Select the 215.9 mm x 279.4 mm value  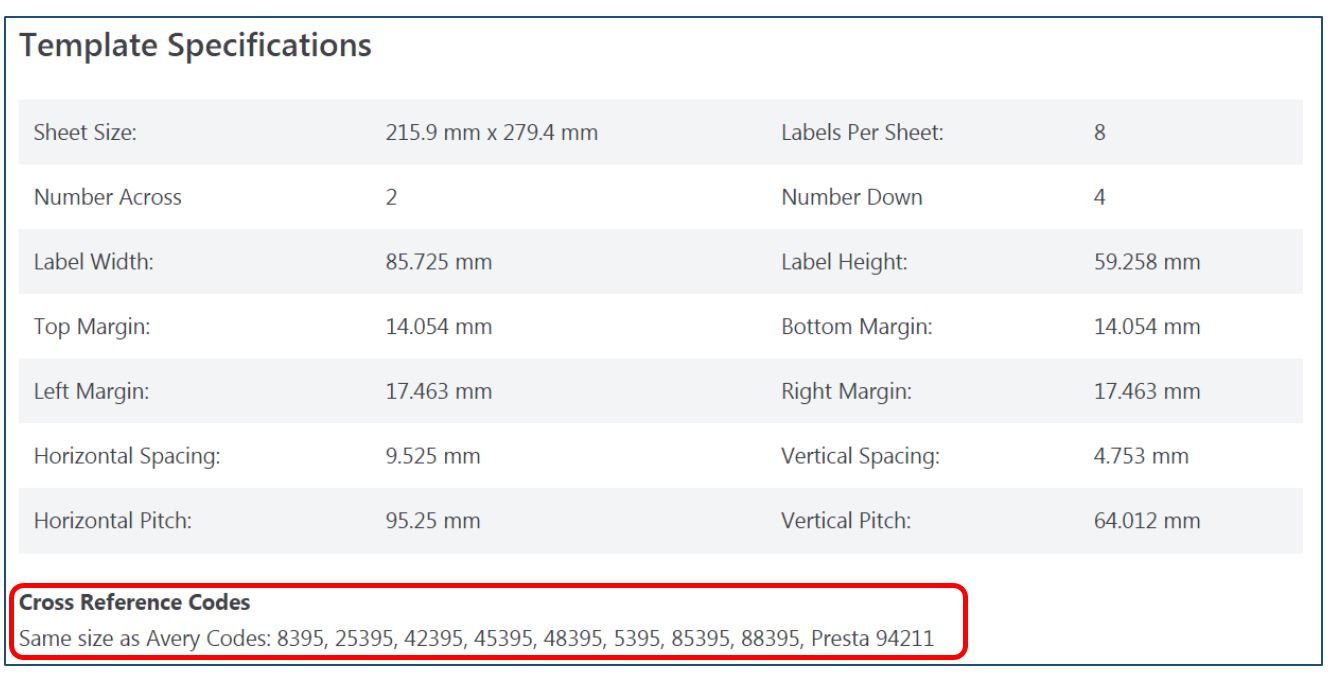(x=492, y=133)
